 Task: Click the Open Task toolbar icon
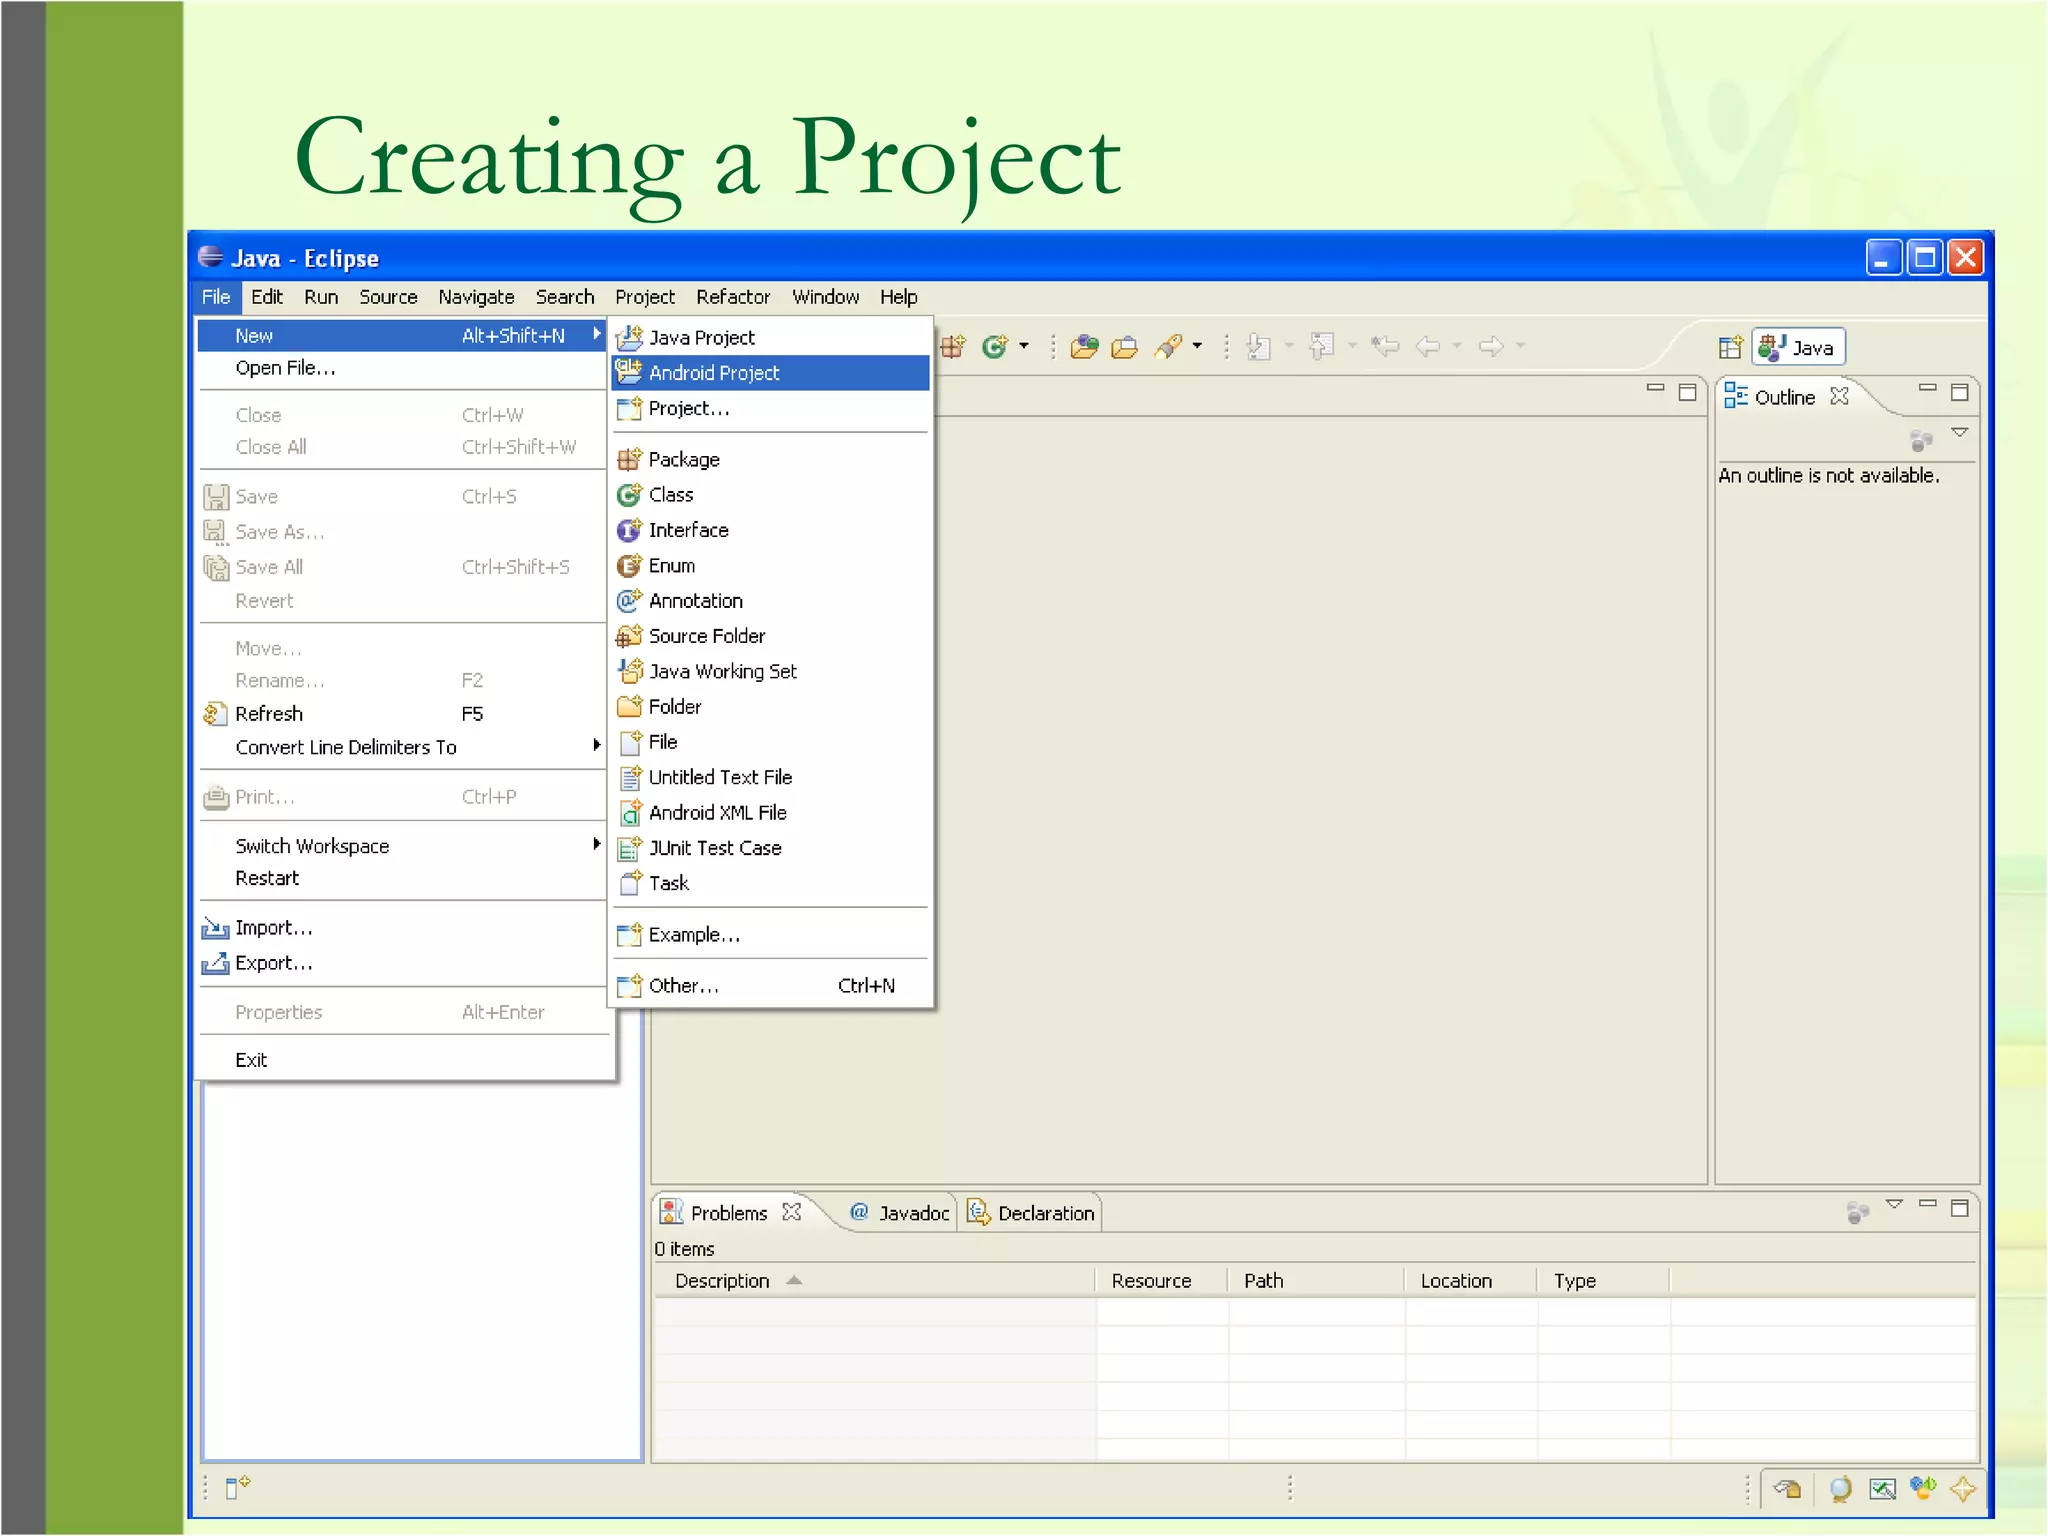pos(1125,347)
